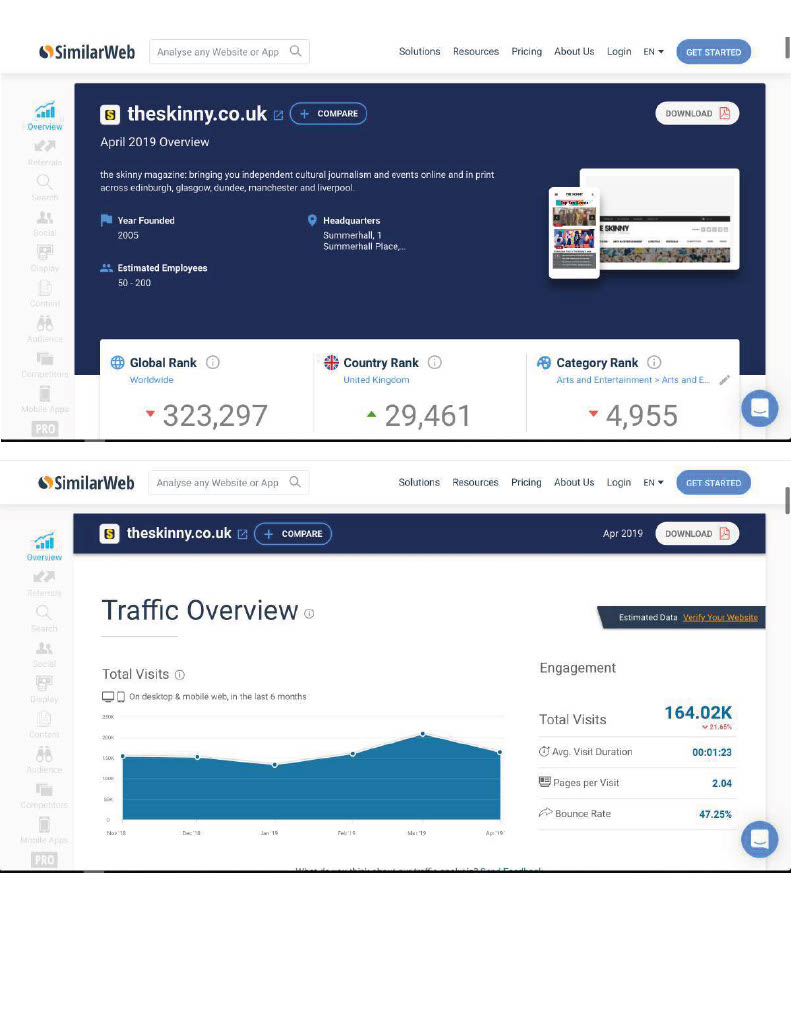
Task: Click the 164.02K total visits value
Action: 698,712
